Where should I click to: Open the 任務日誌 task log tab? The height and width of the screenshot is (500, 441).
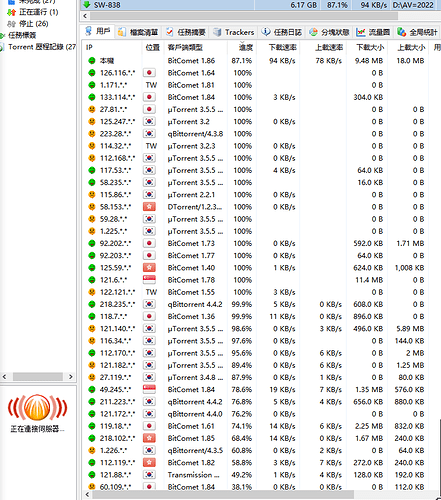point(282,32)
